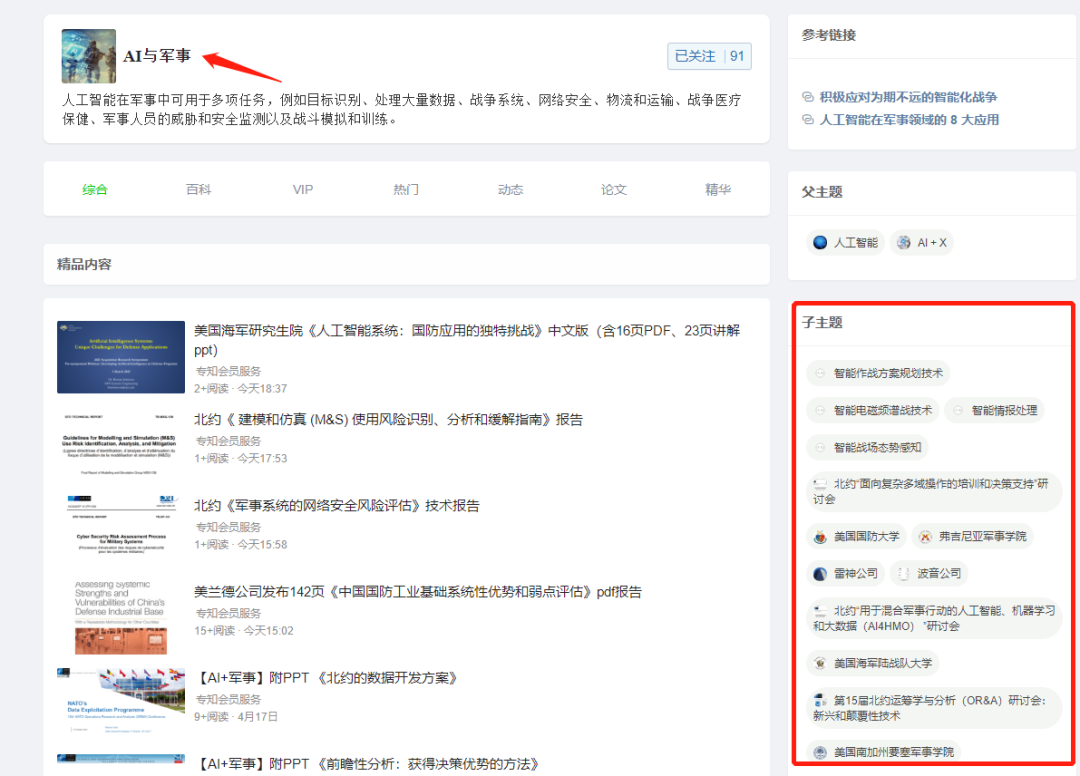This screenshot has height=776, width=1080.
Task: Open link 积极应对为期不远的智能化战争
Action: (908, 97)
